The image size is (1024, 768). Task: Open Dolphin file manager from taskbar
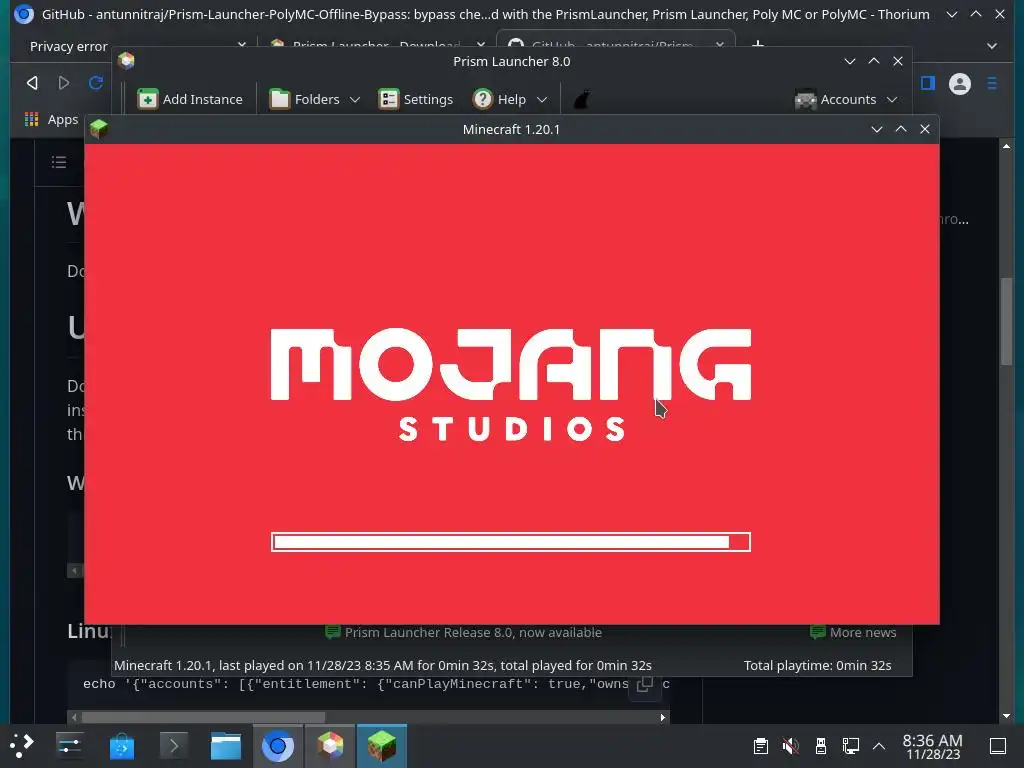pos(226,745)
